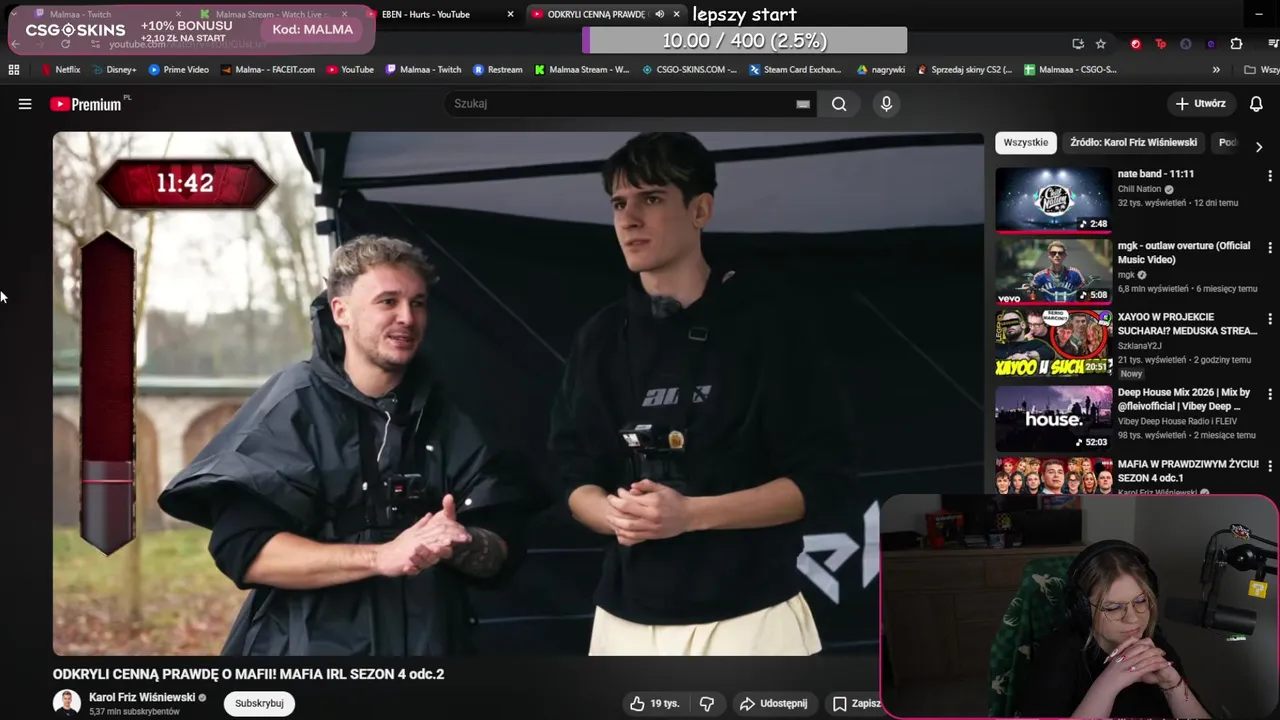This screenshot has width=1280, height=720.
Task: Open XAYOO U SUCH thumbnail with 20:51 duration
Action: pos(1053,343)
